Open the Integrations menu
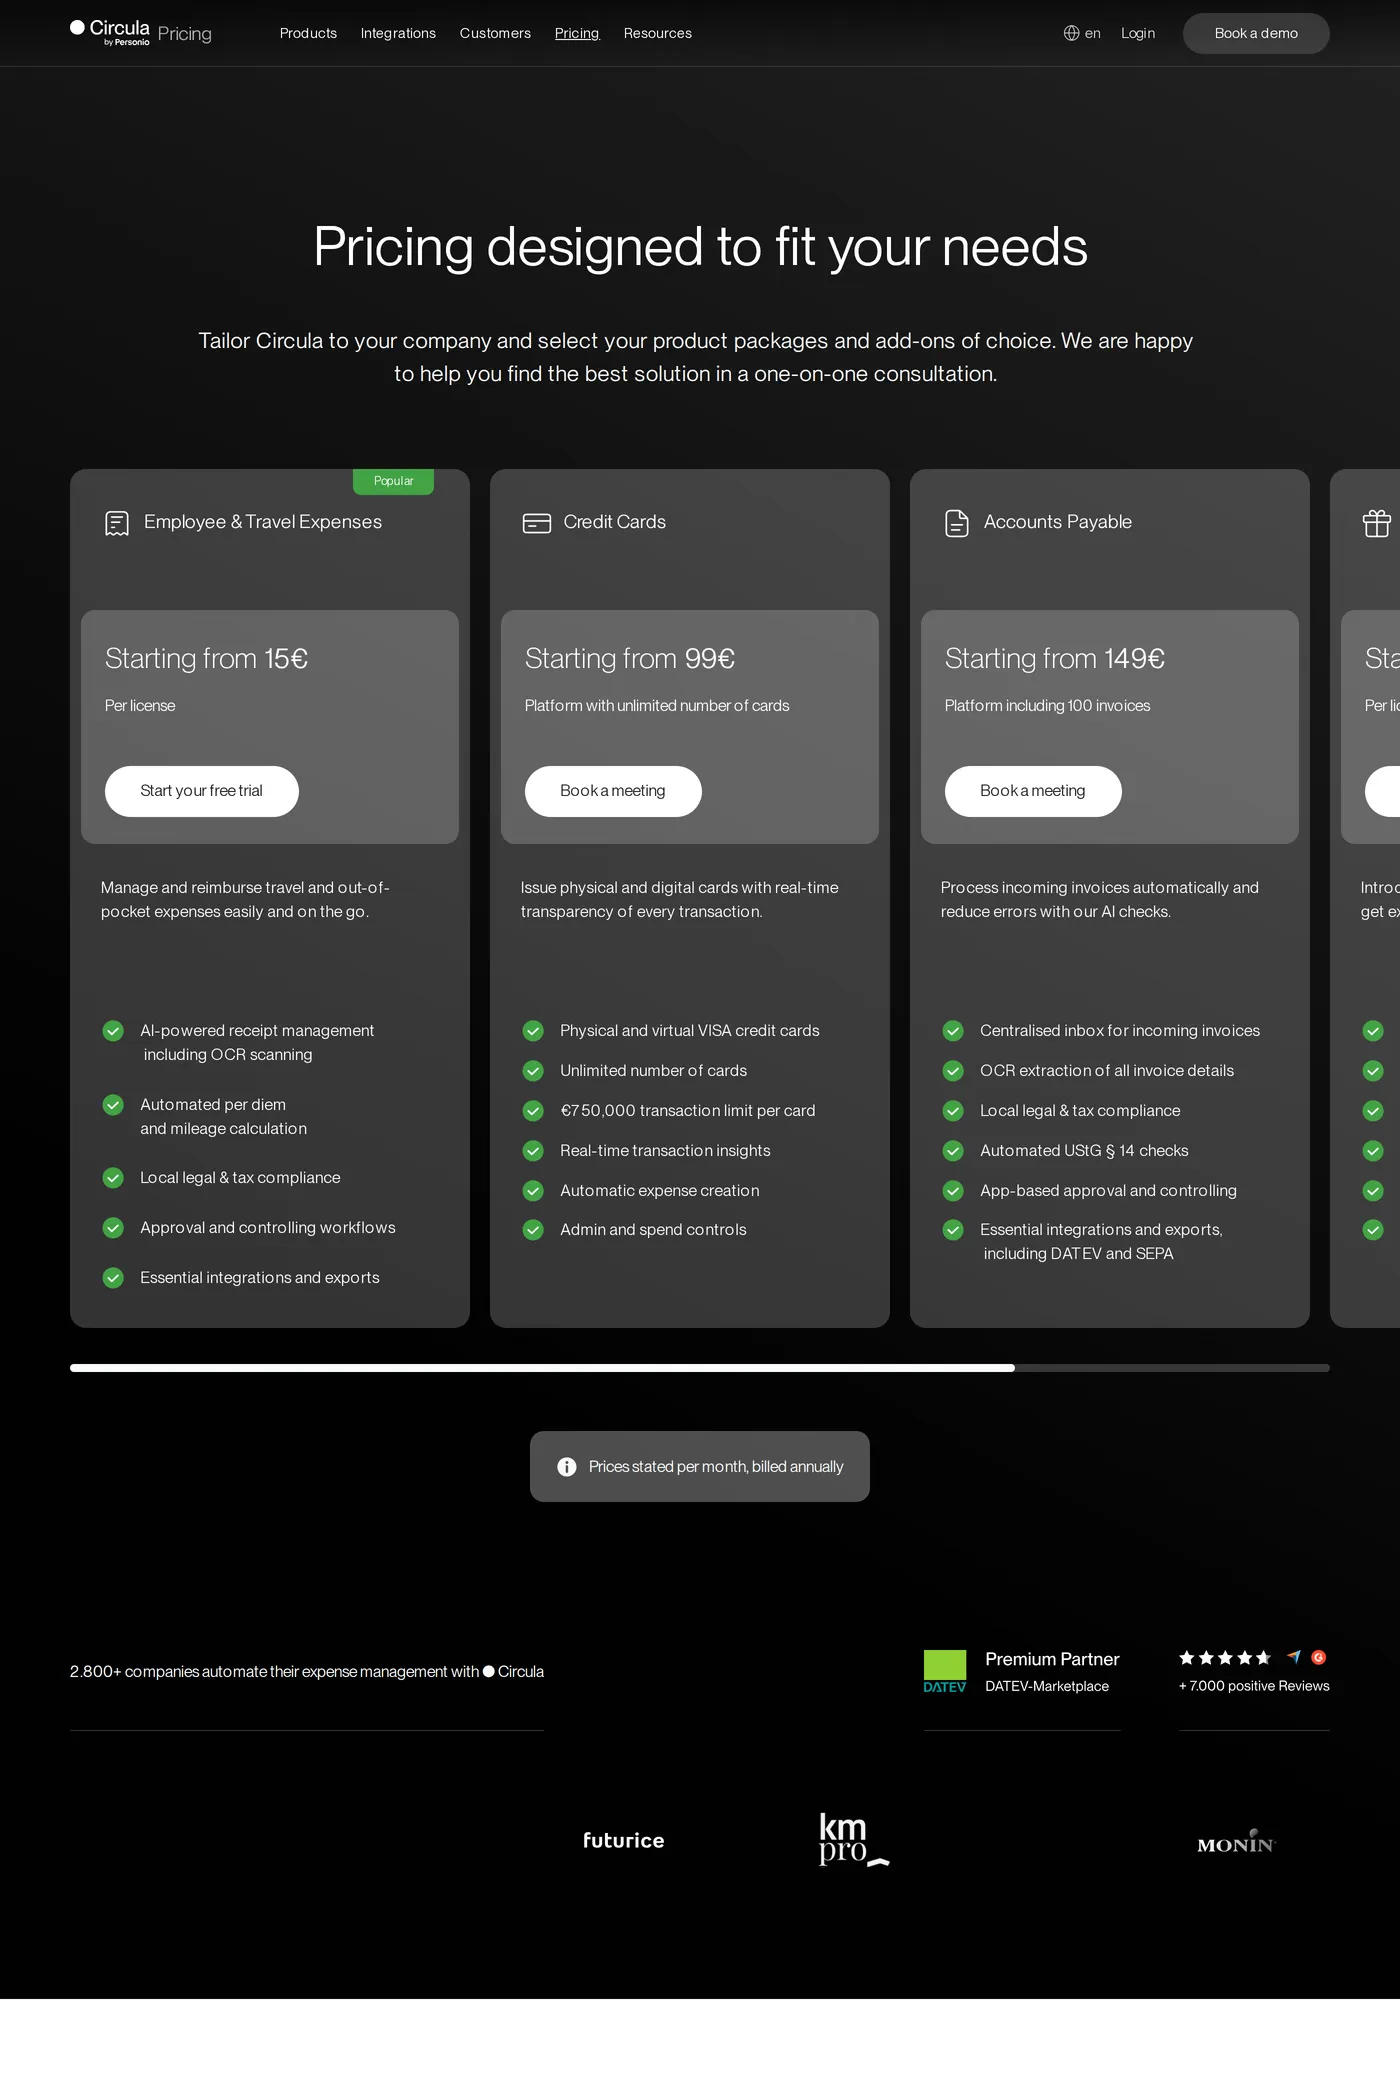 point(398,33)
